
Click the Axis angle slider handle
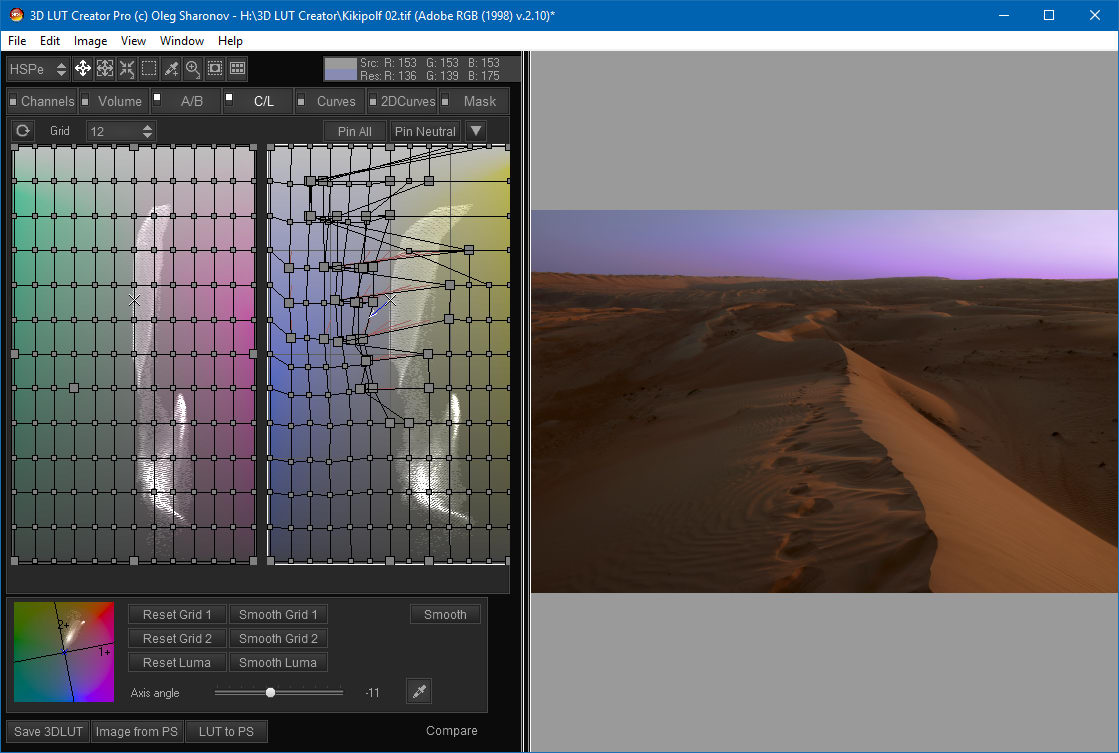[270, 692]
